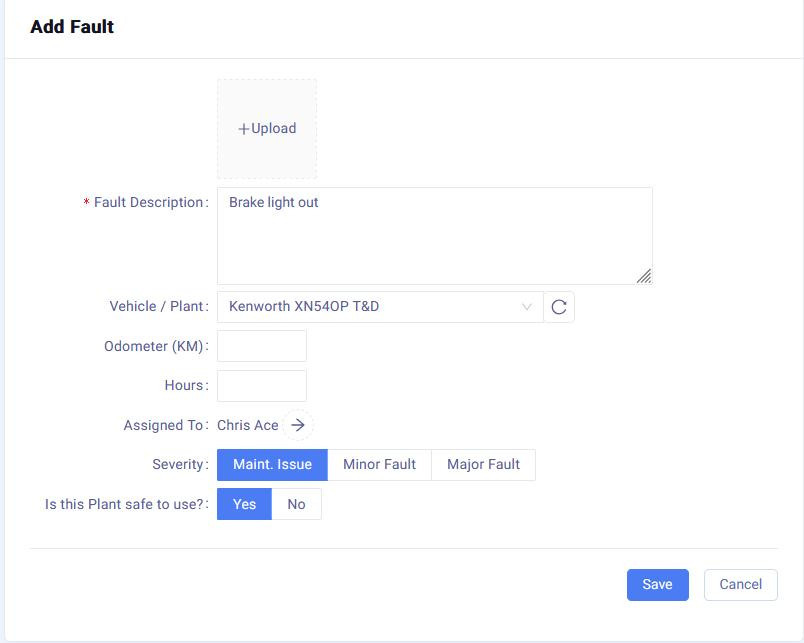Grab the textarea resize handle corner
Viewport: 804px width, 643px height.
point(644,276)
